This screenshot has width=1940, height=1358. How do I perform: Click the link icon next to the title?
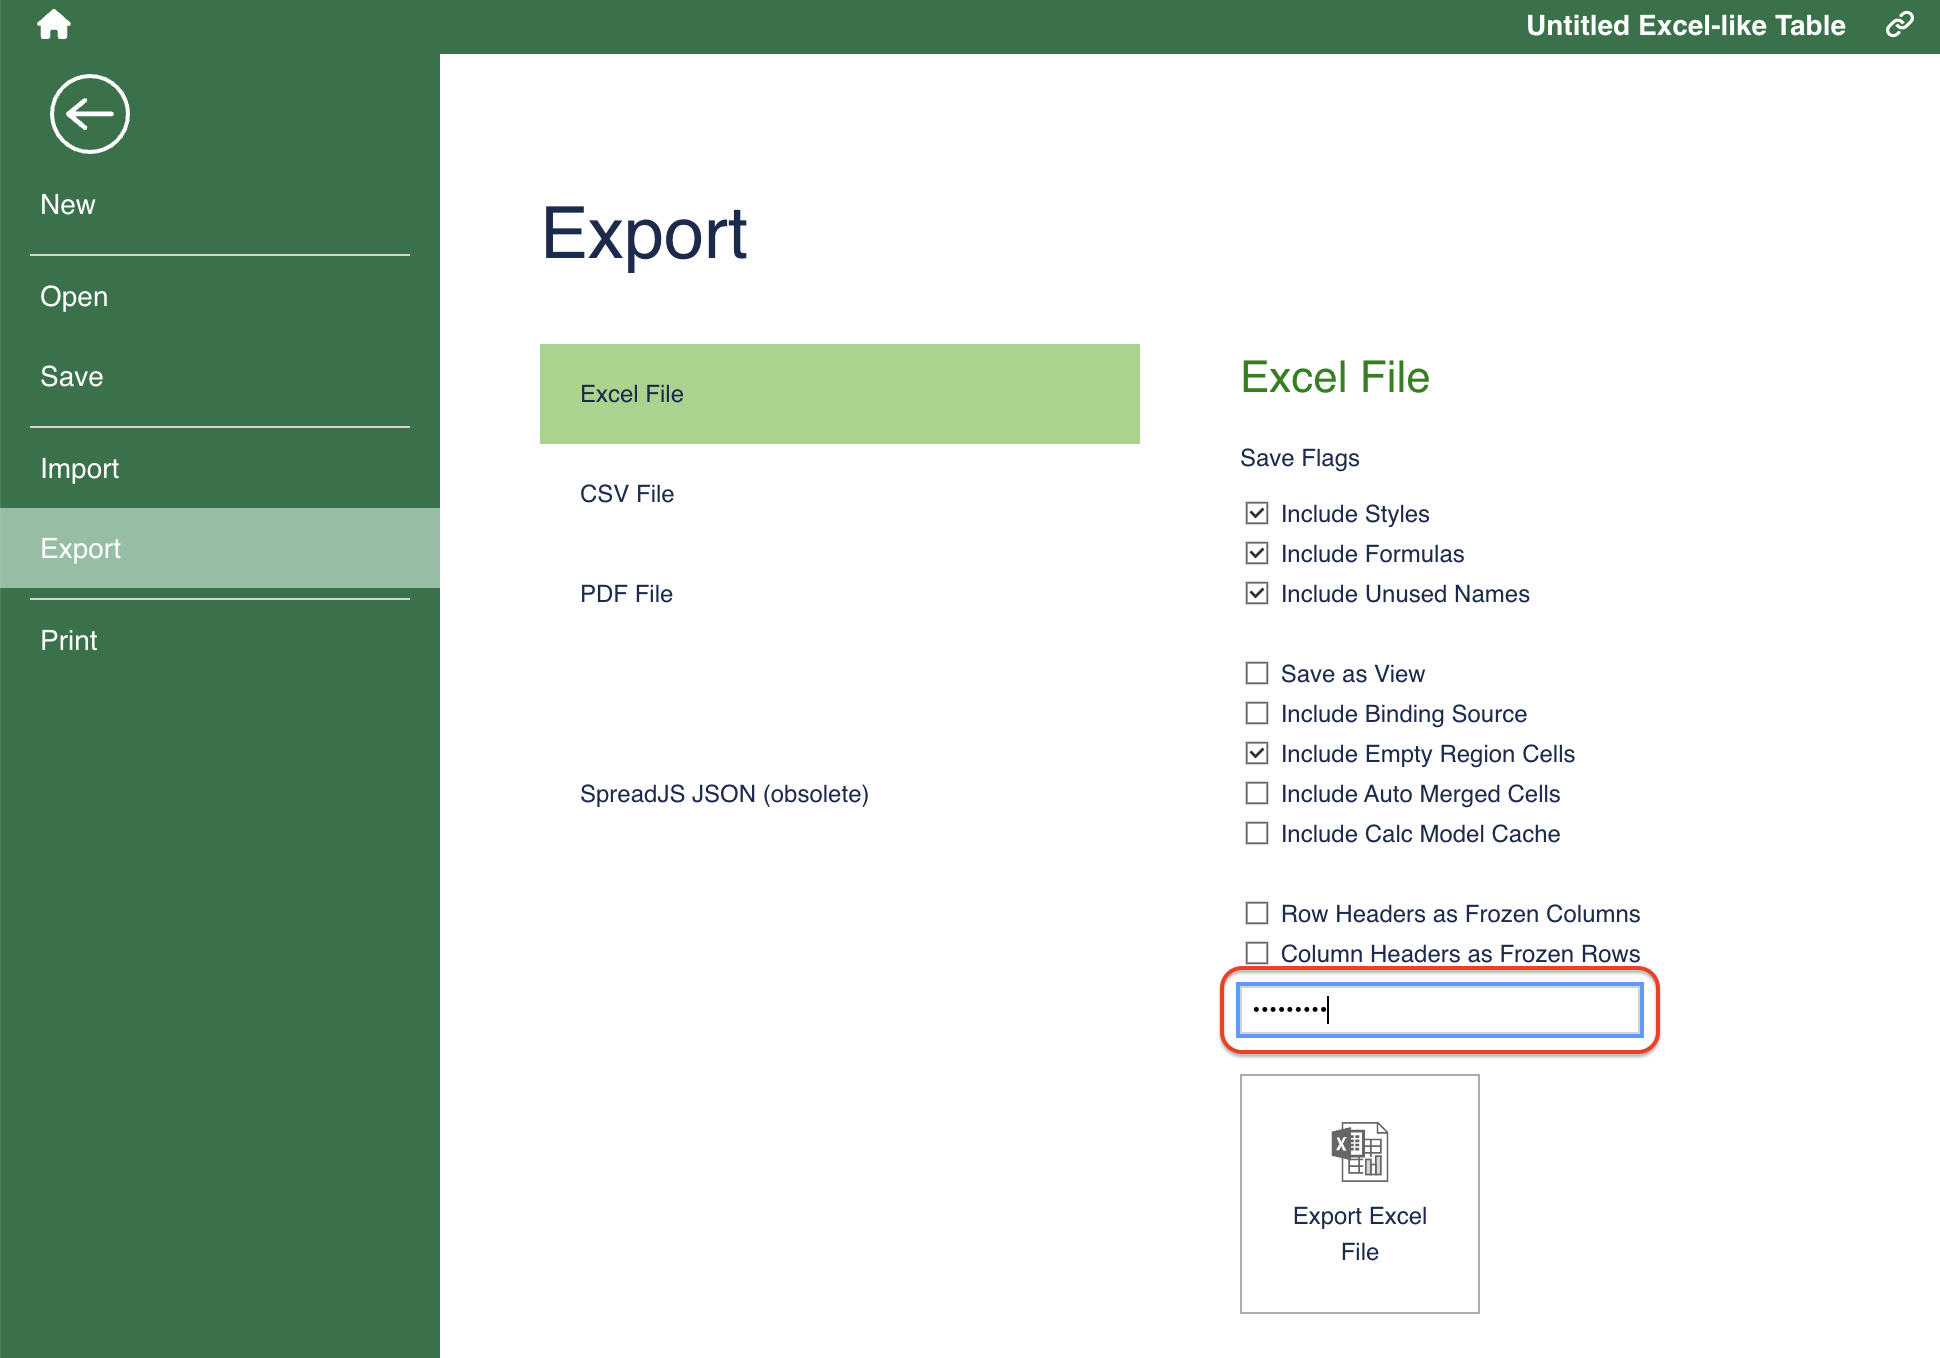coord(1899,24)
